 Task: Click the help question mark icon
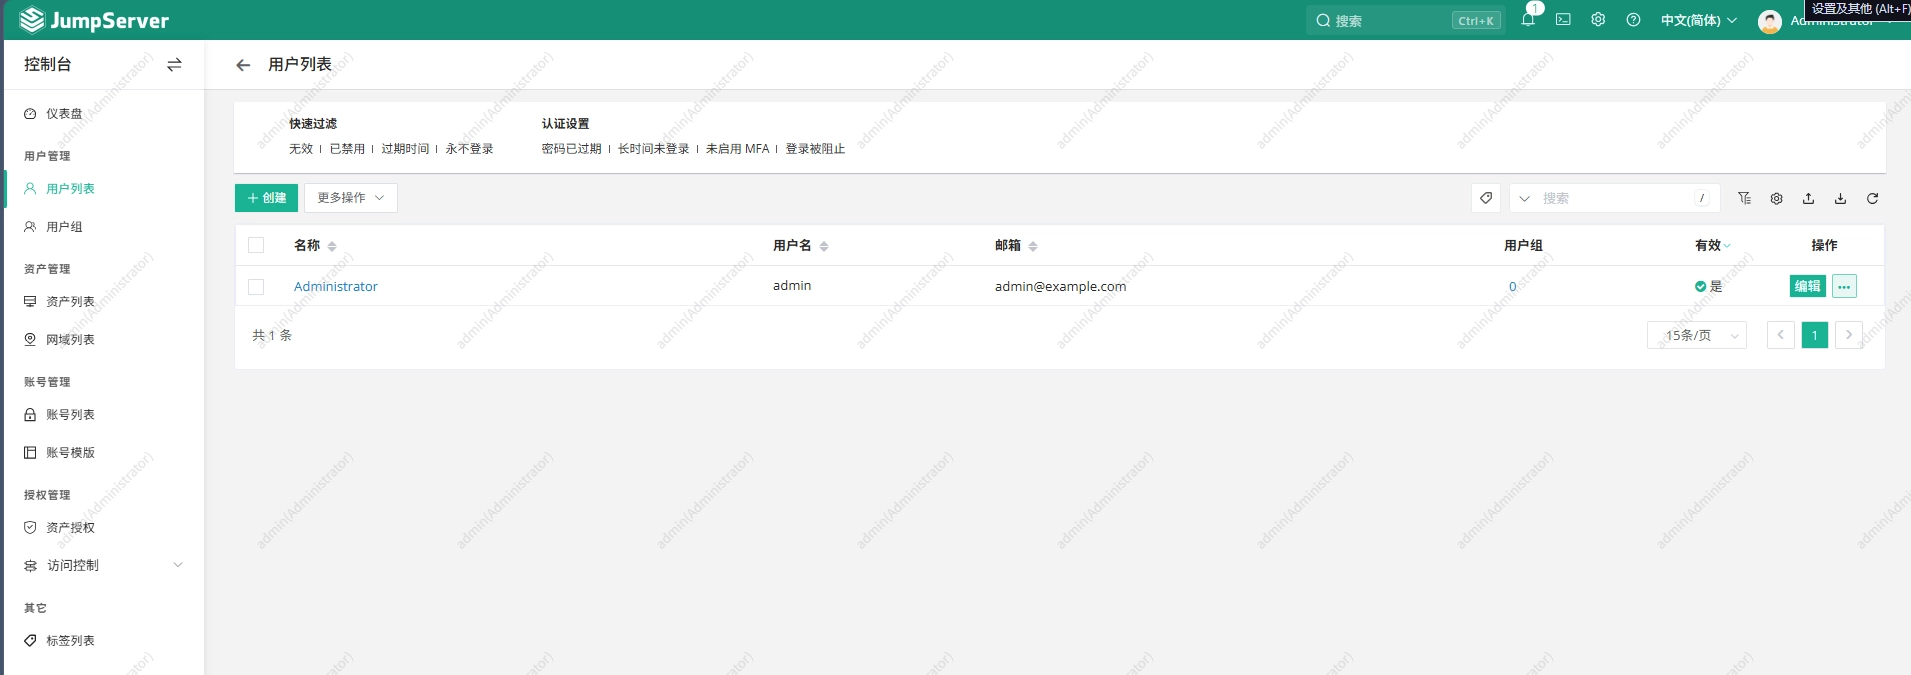(1633, 20)
